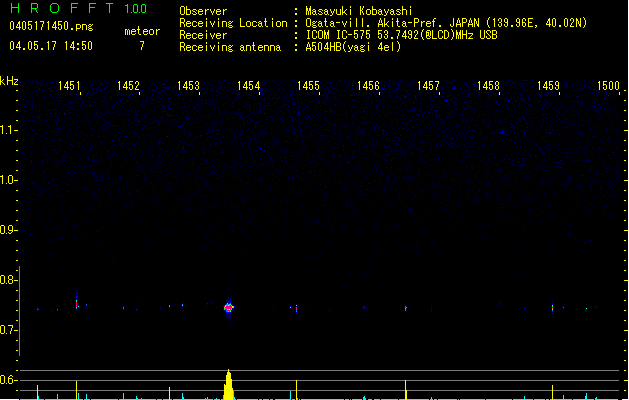Click the meteor count label
Image resolution: width=629 pixels, height=400 pixels.
coord(142,31)
